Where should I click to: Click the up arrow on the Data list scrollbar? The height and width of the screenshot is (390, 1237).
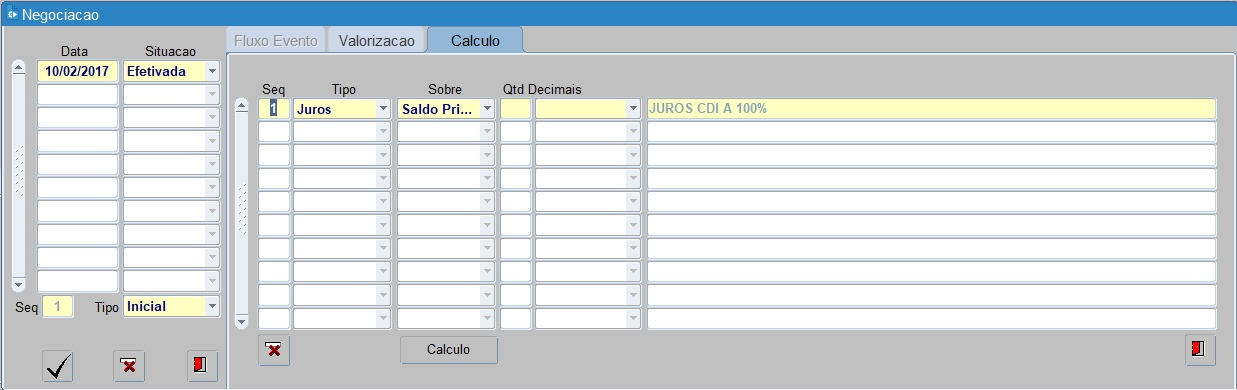[x=18, y=69]
